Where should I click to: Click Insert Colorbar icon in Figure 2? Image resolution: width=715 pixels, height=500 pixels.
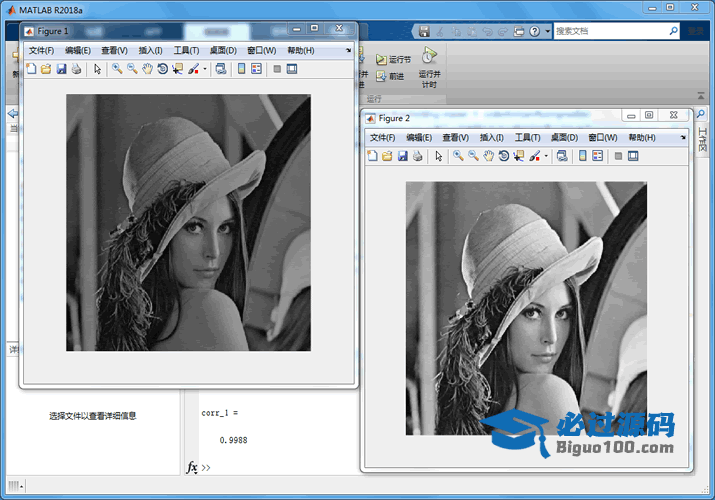click(583, 156)
